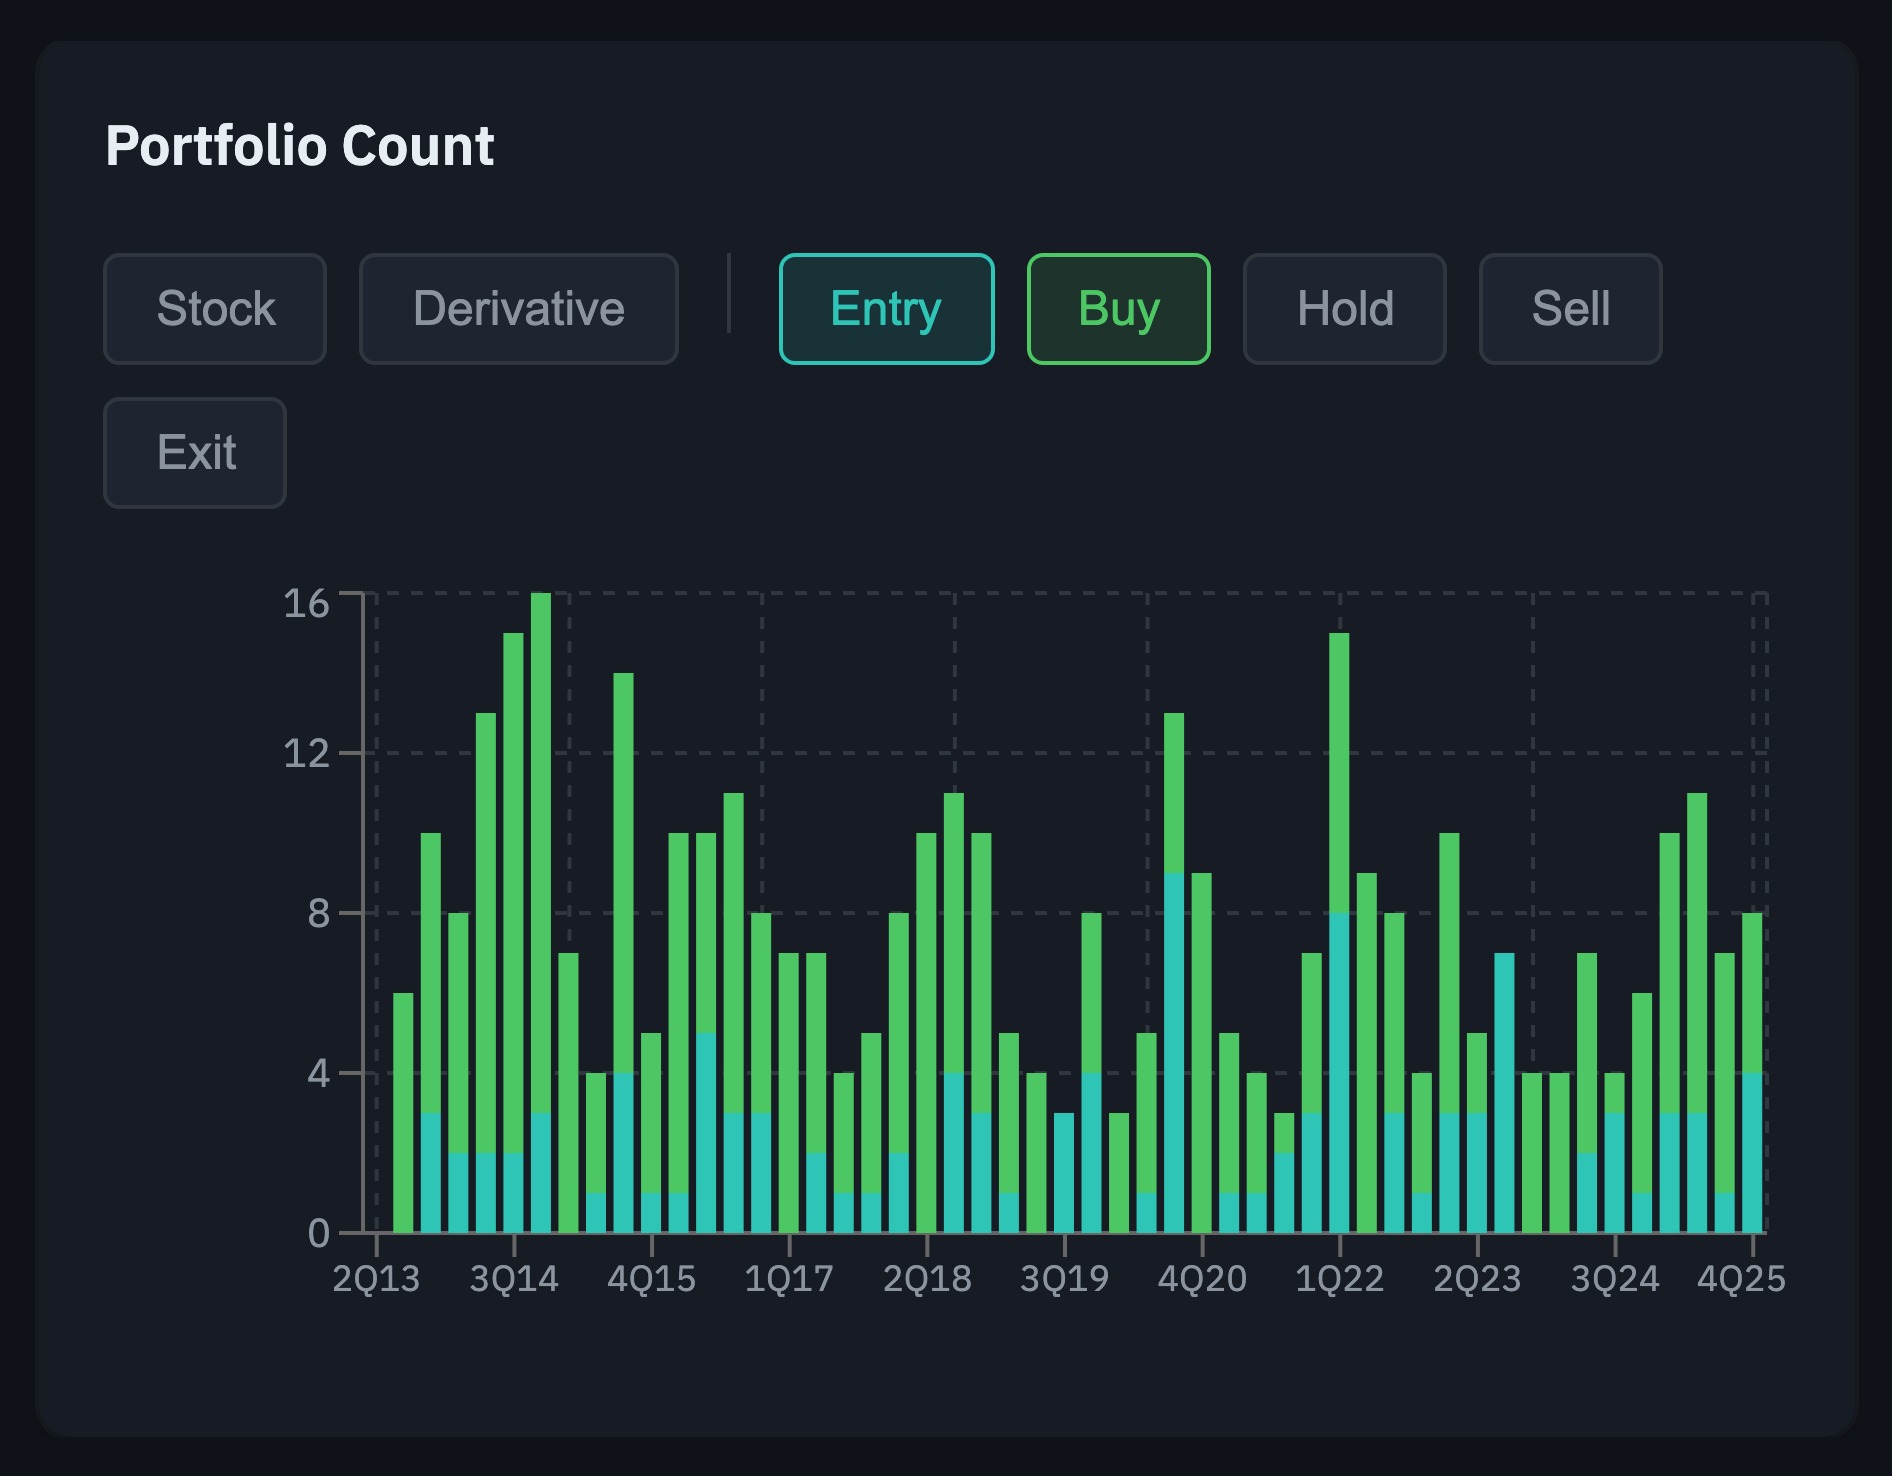Select the tallest bar reaching 16
The width and height of the screenshot is (1892, 1476).
(541, 912)
